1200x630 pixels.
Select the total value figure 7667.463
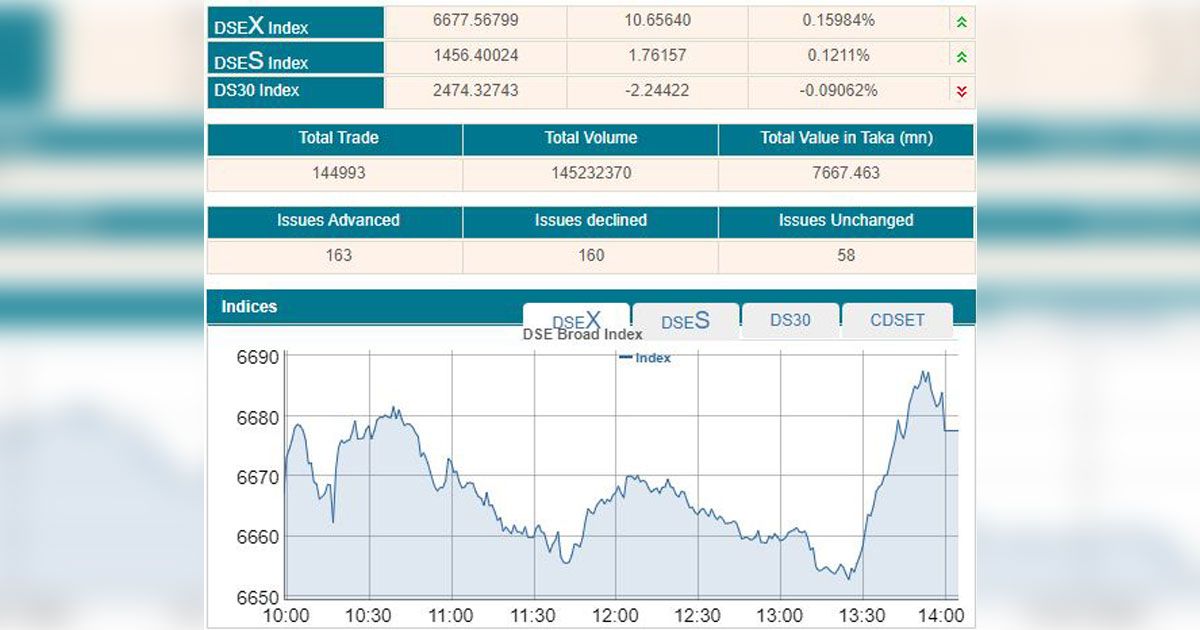tap(847, 173)
